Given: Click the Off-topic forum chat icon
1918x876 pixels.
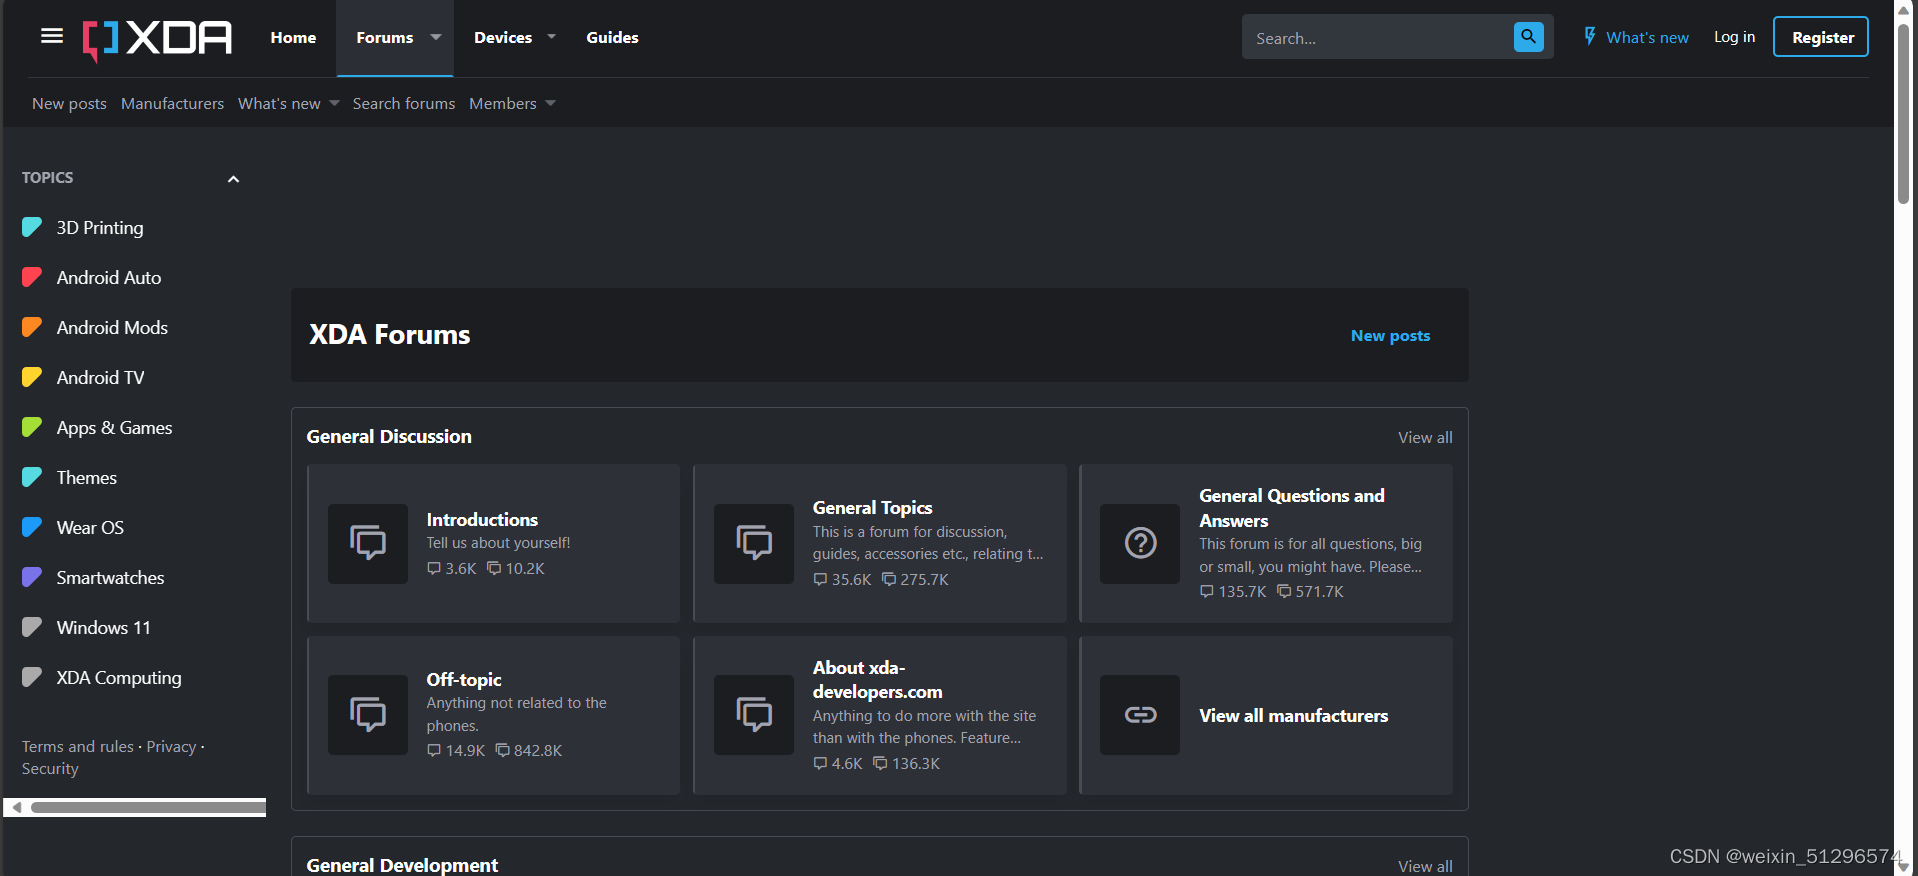Looking at the screenshot, I should 368,714.
